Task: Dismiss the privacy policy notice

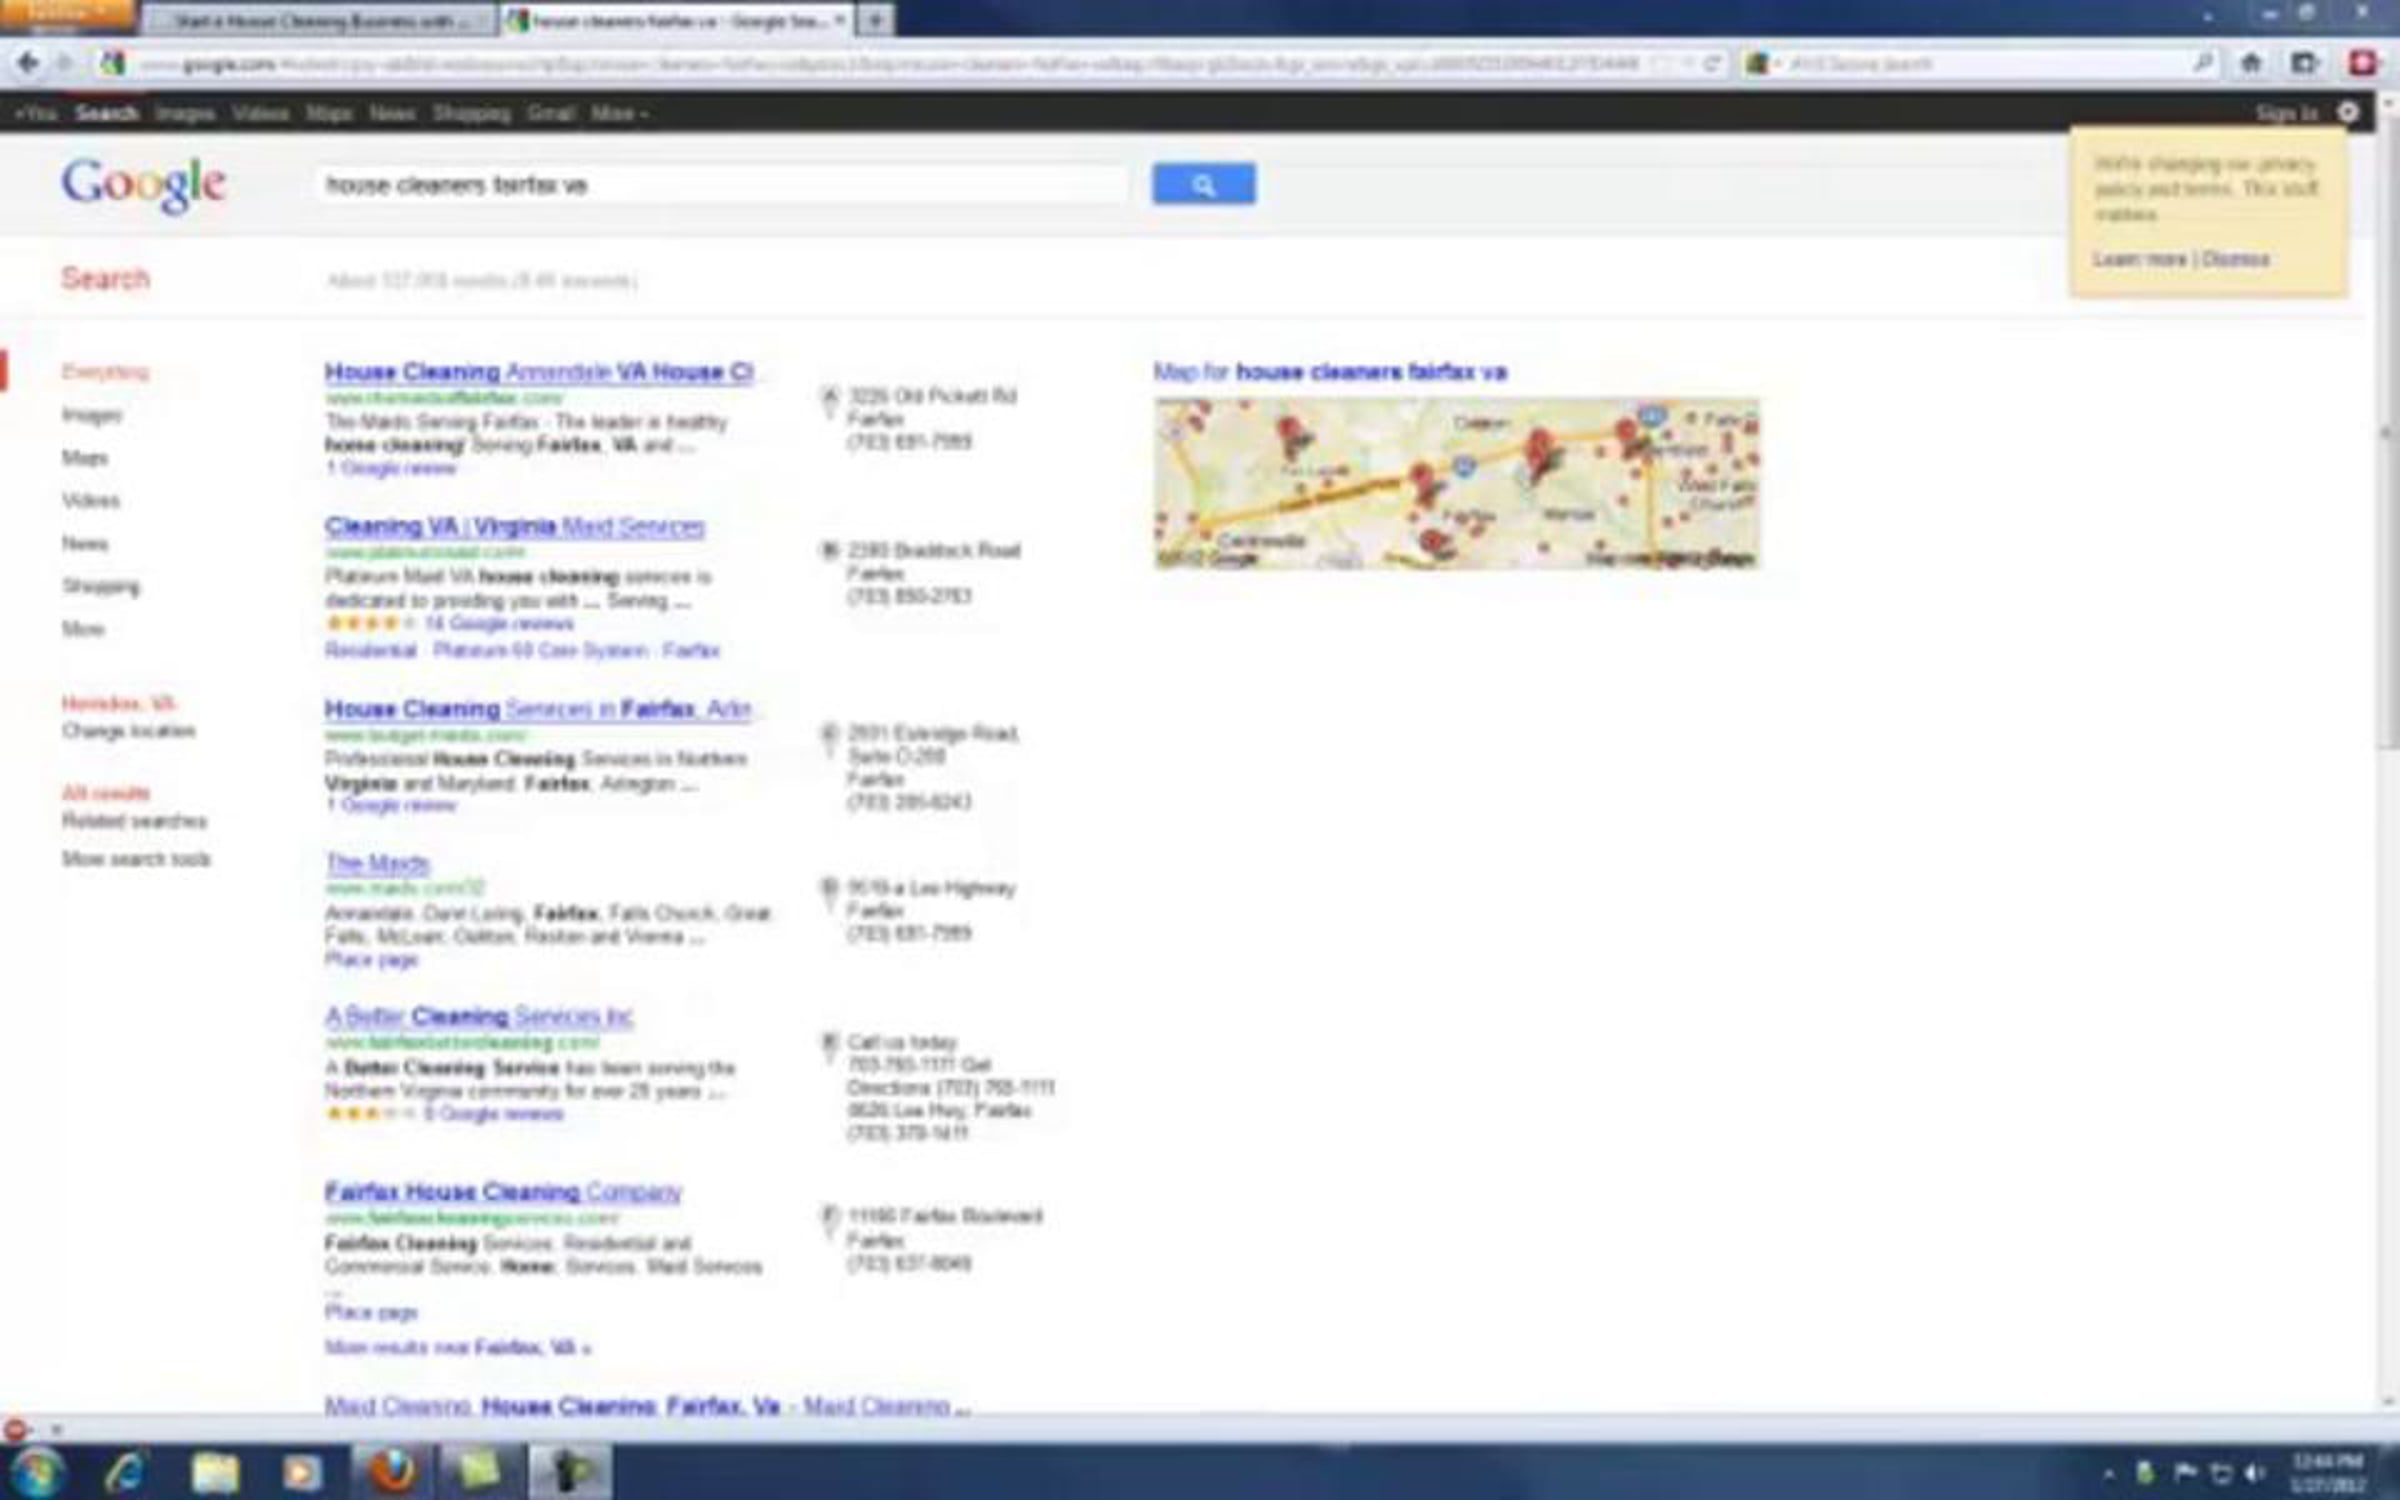Action: tap(2236, 259)
